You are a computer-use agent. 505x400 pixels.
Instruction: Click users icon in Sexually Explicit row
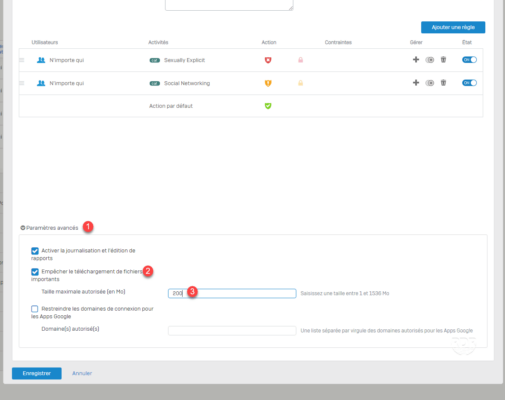(41, 60)
